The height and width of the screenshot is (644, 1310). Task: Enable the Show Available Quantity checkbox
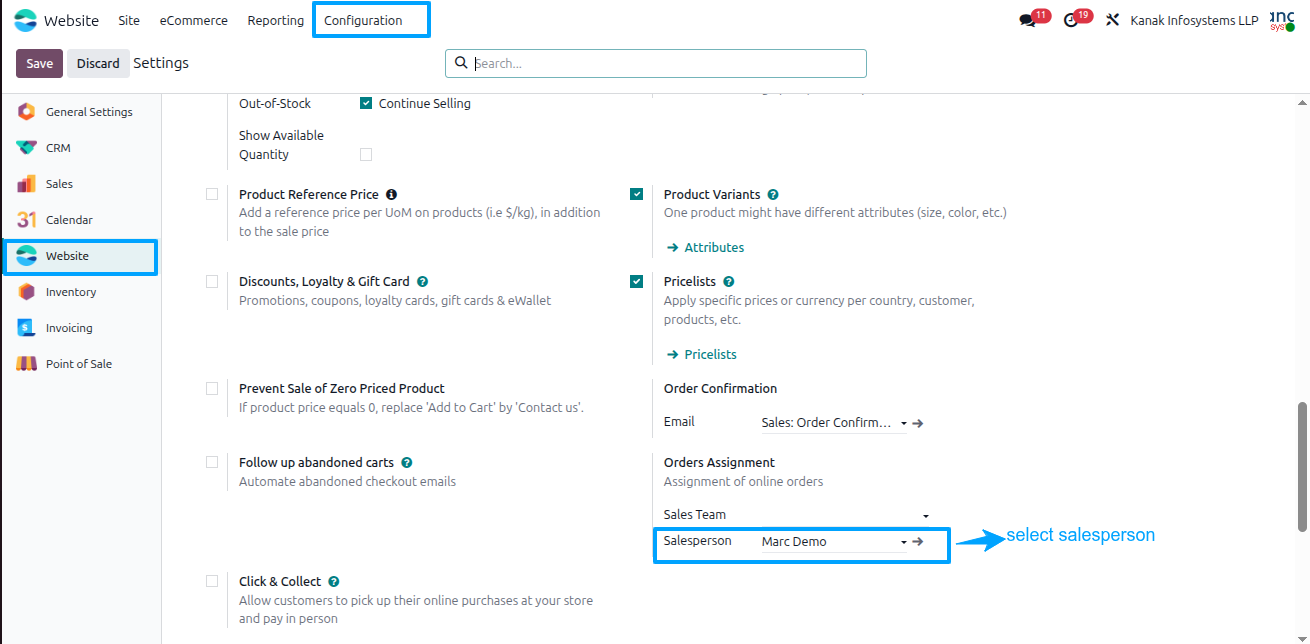tap(366, 154)
